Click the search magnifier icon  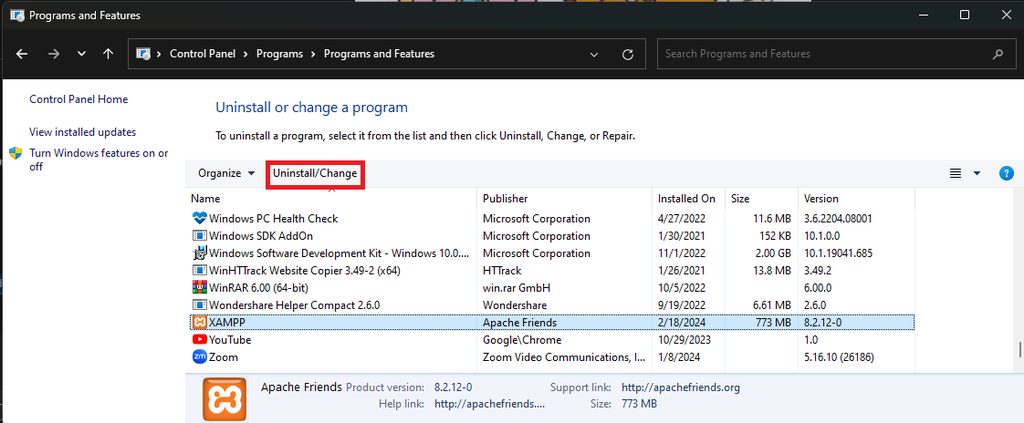coord(997,54)
